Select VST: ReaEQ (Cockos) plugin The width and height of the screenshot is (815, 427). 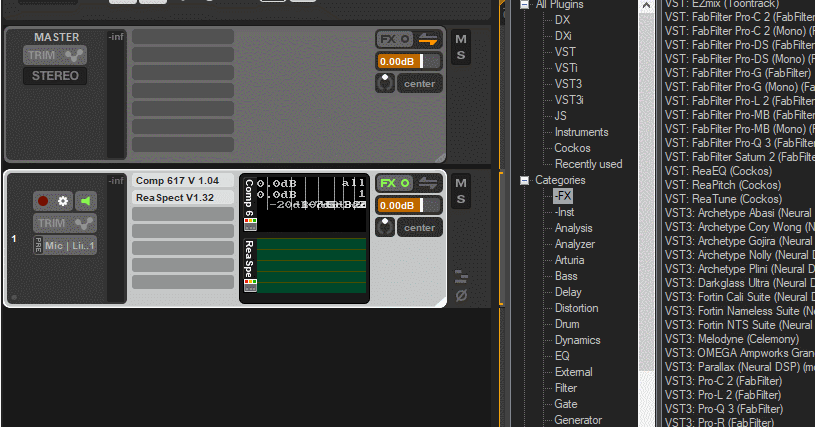[x=718, y=171]
